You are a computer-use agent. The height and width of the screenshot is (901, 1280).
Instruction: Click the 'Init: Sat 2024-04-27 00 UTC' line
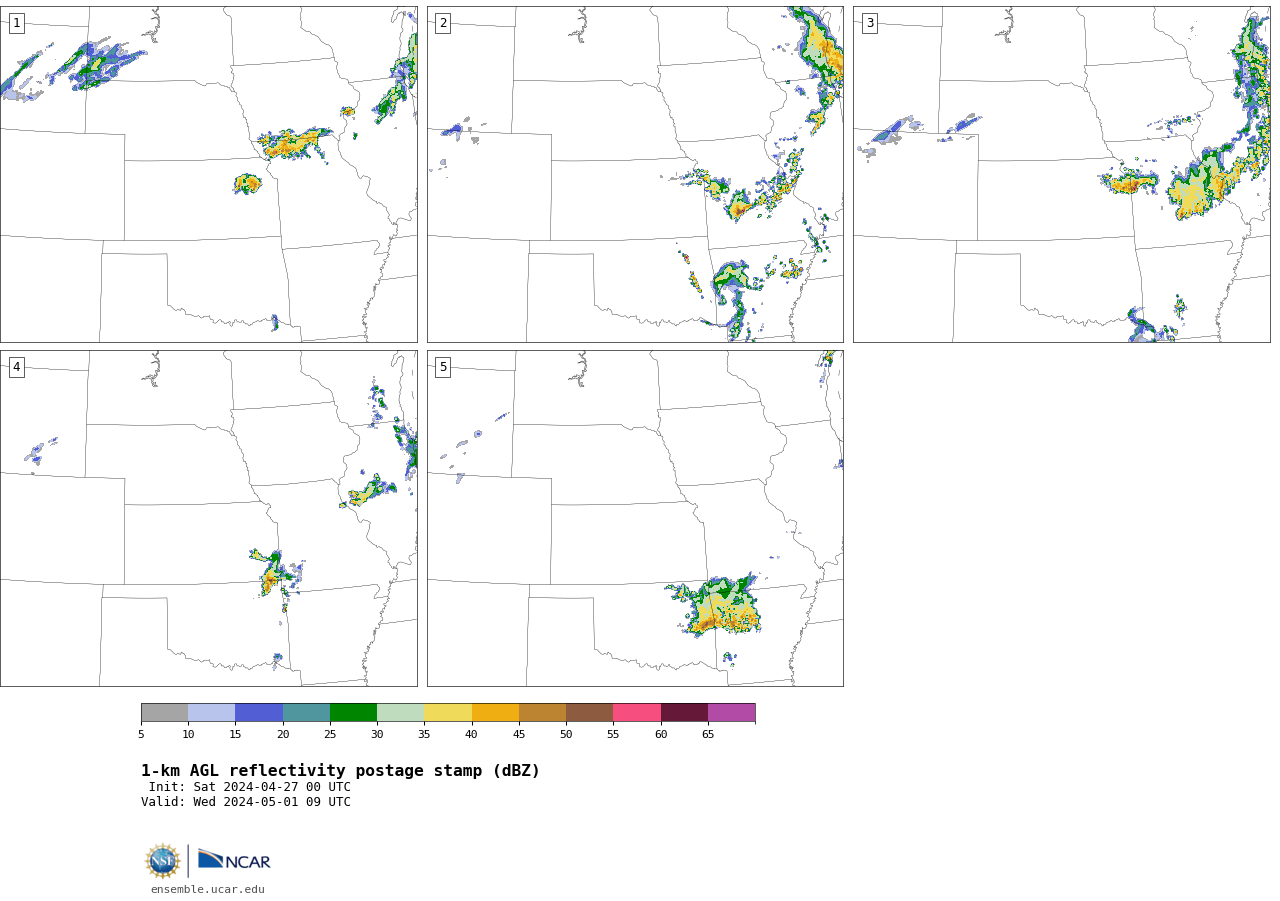coord(250,787)
